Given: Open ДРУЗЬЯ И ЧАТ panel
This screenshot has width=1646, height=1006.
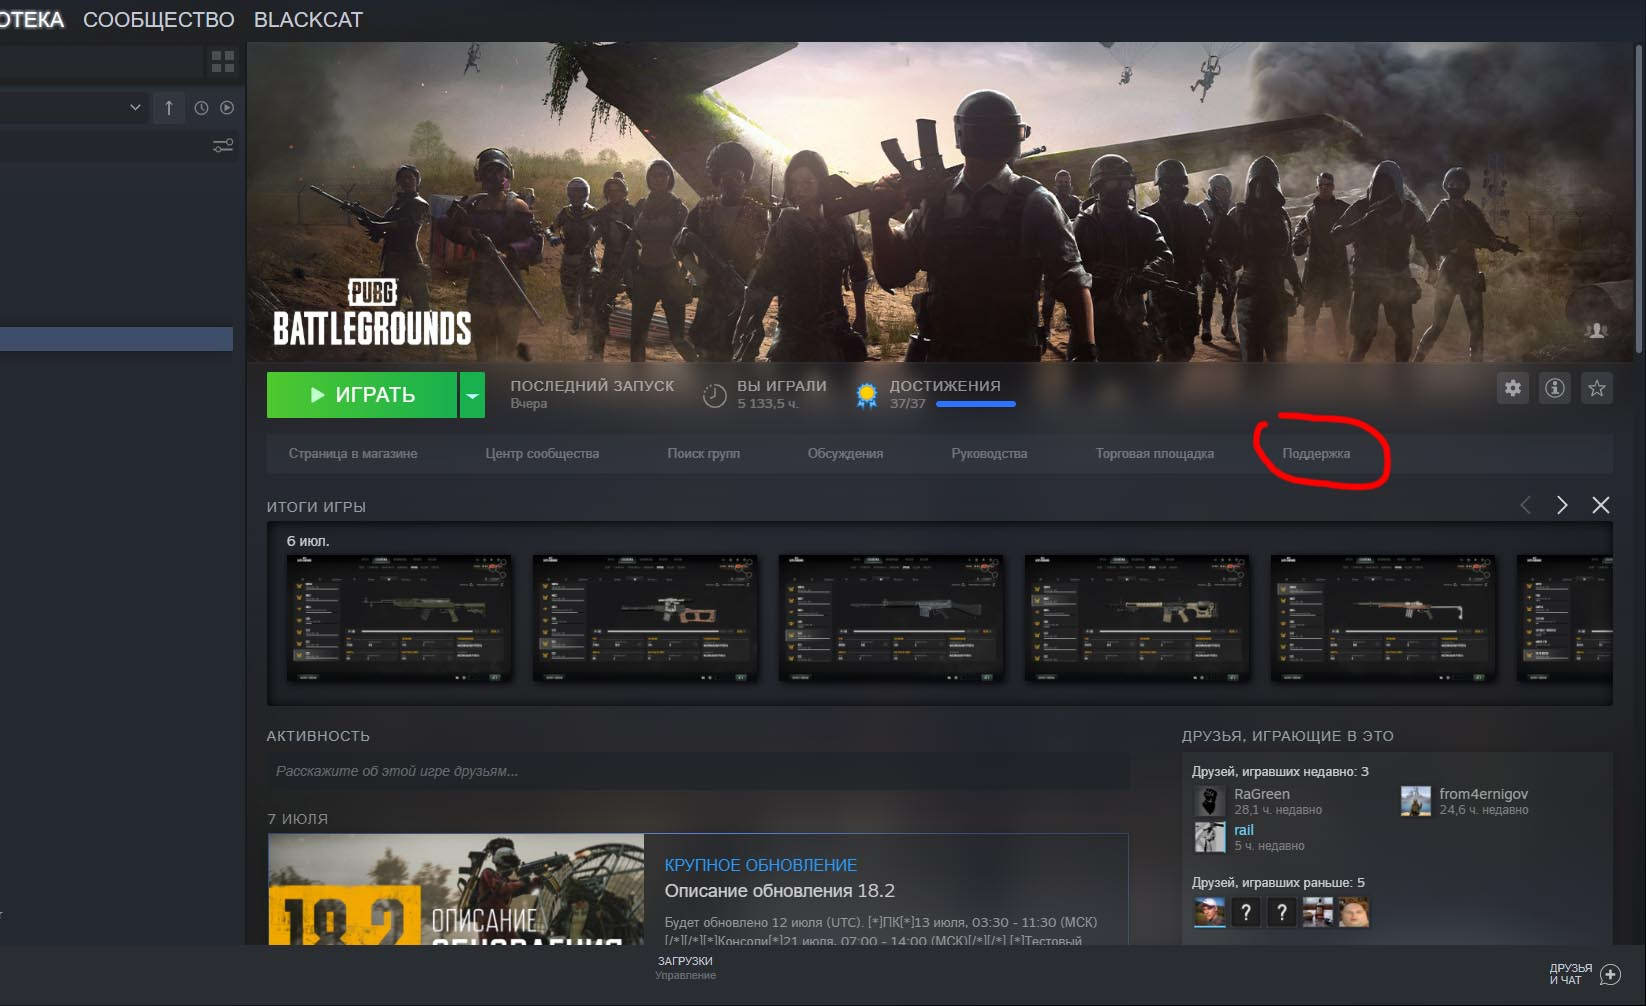Looking at the screenshot, I should (1571, 974).
